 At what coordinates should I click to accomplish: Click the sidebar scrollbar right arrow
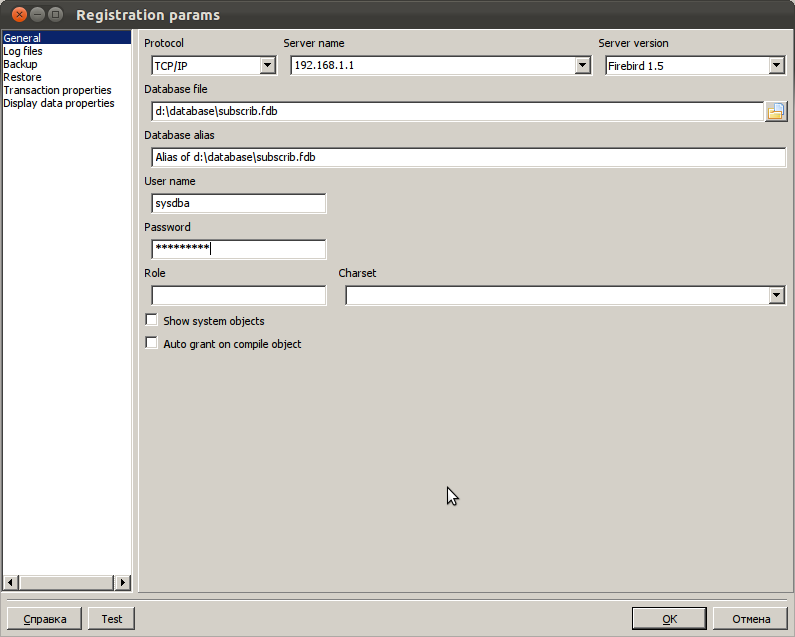click(123, 582)
